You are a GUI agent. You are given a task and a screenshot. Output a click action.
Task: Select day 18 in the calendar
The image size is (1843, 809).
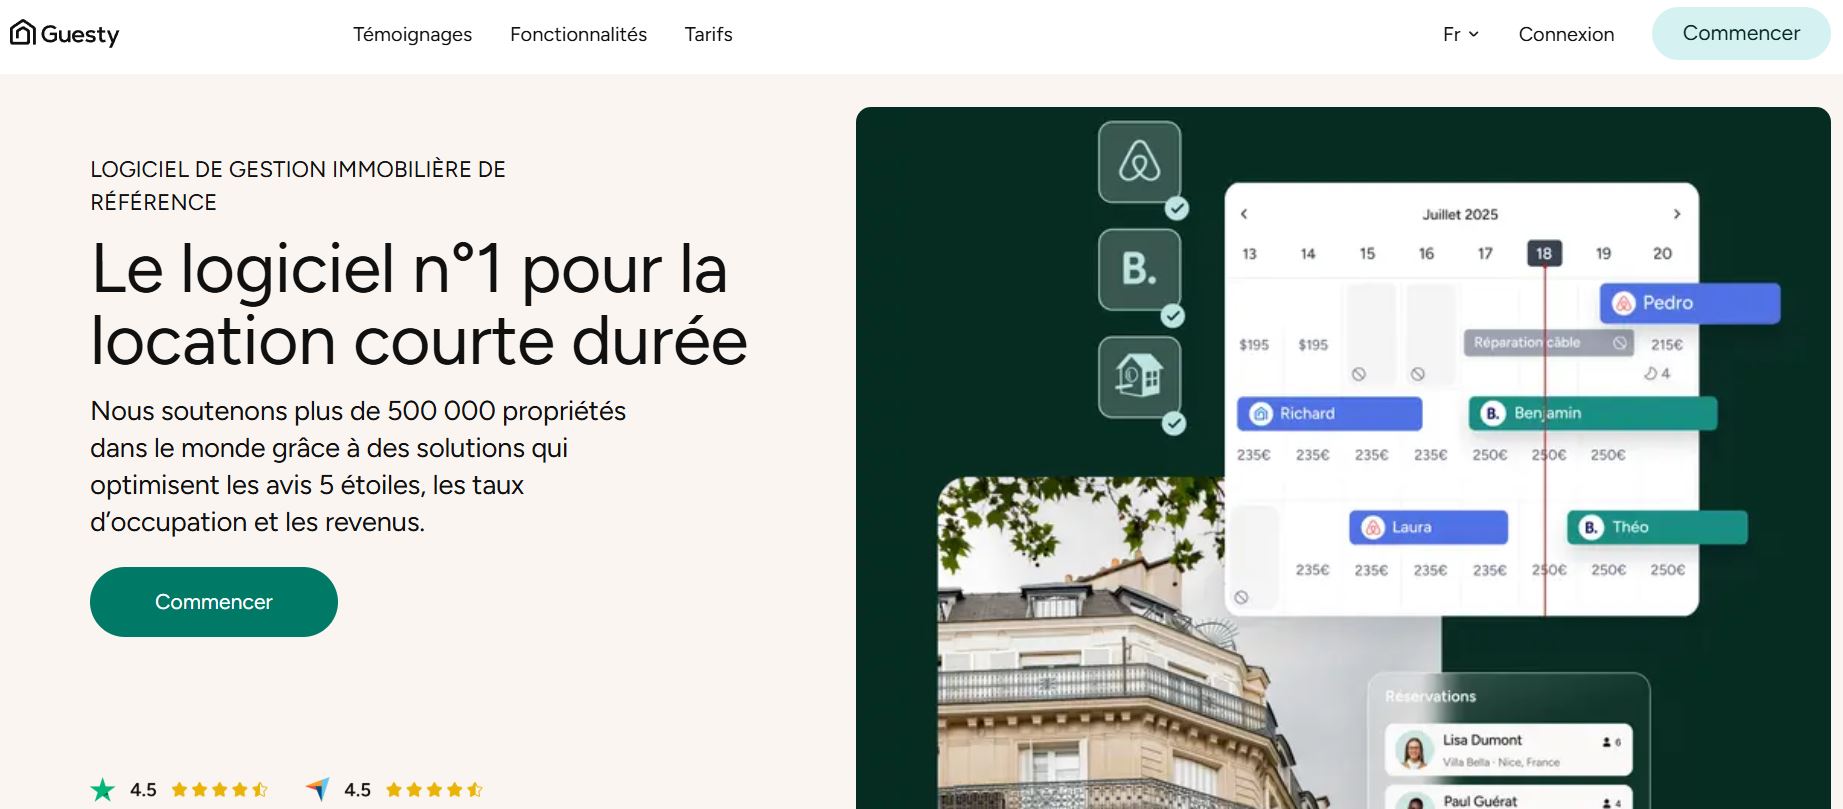pyautogui.click(x=1544, y=254)
